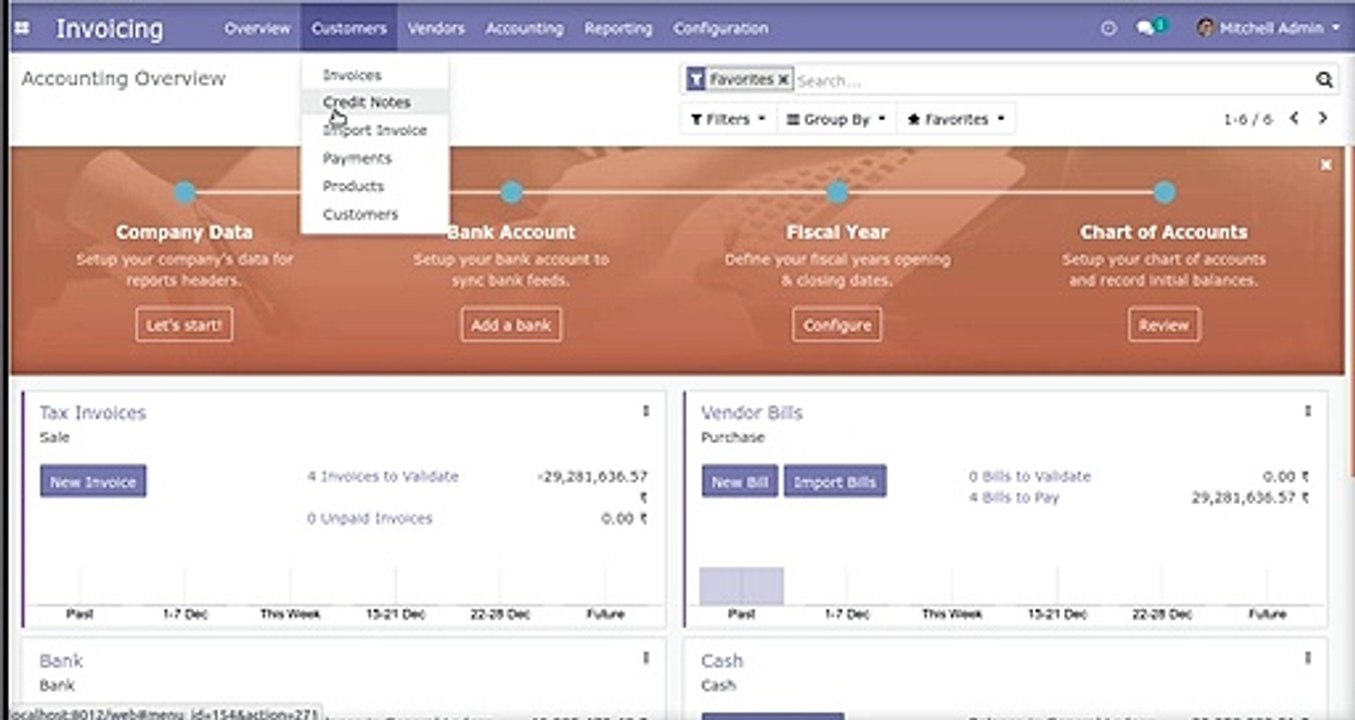
Task: Open the Favorites dropdown
Action: pyautogui.click(x=956, y=119)
